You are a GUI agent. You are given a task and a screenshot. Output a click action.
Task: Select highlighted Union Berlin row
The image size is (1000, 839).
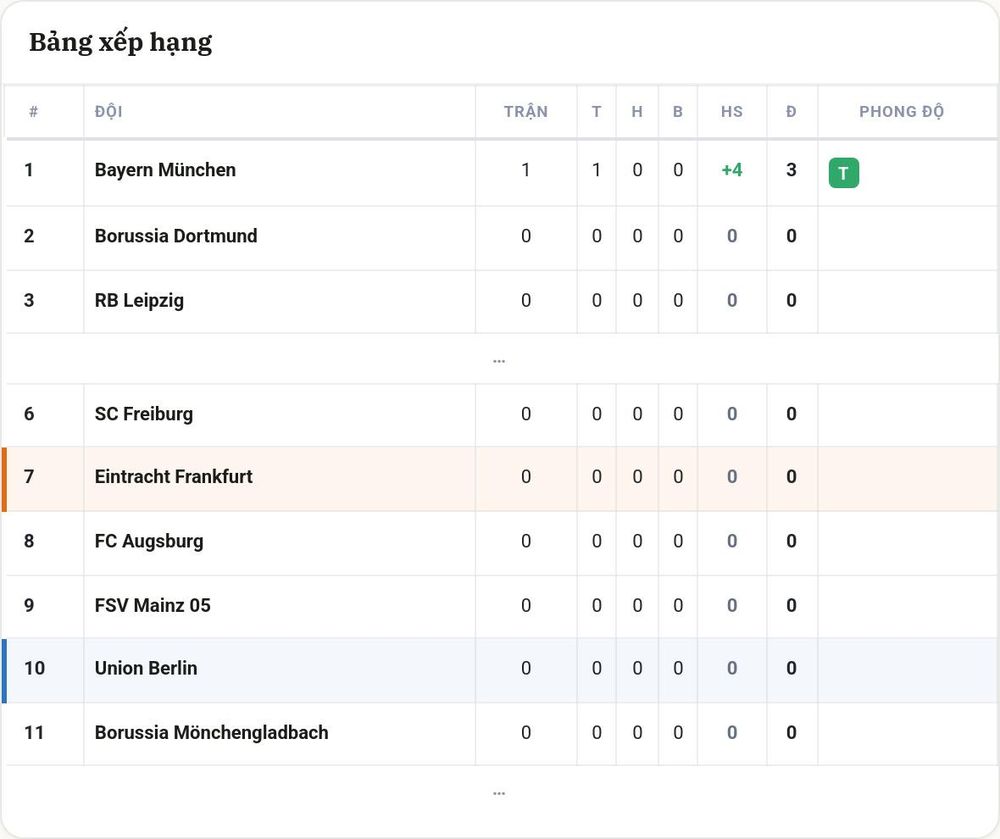[501, 671]
